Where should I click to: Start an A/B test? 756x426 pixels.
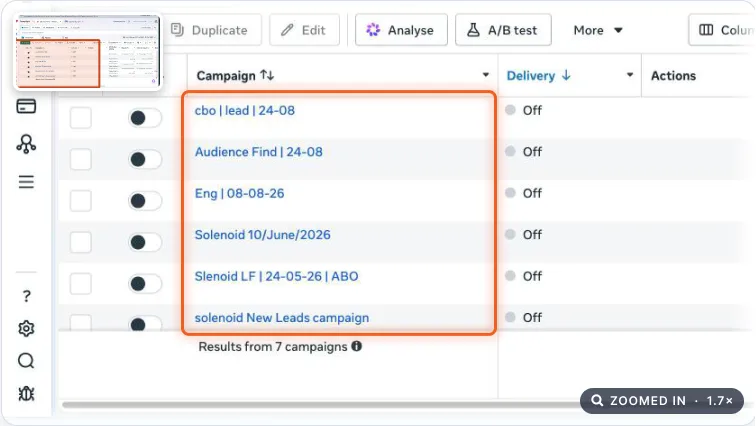tap(503, 30)
